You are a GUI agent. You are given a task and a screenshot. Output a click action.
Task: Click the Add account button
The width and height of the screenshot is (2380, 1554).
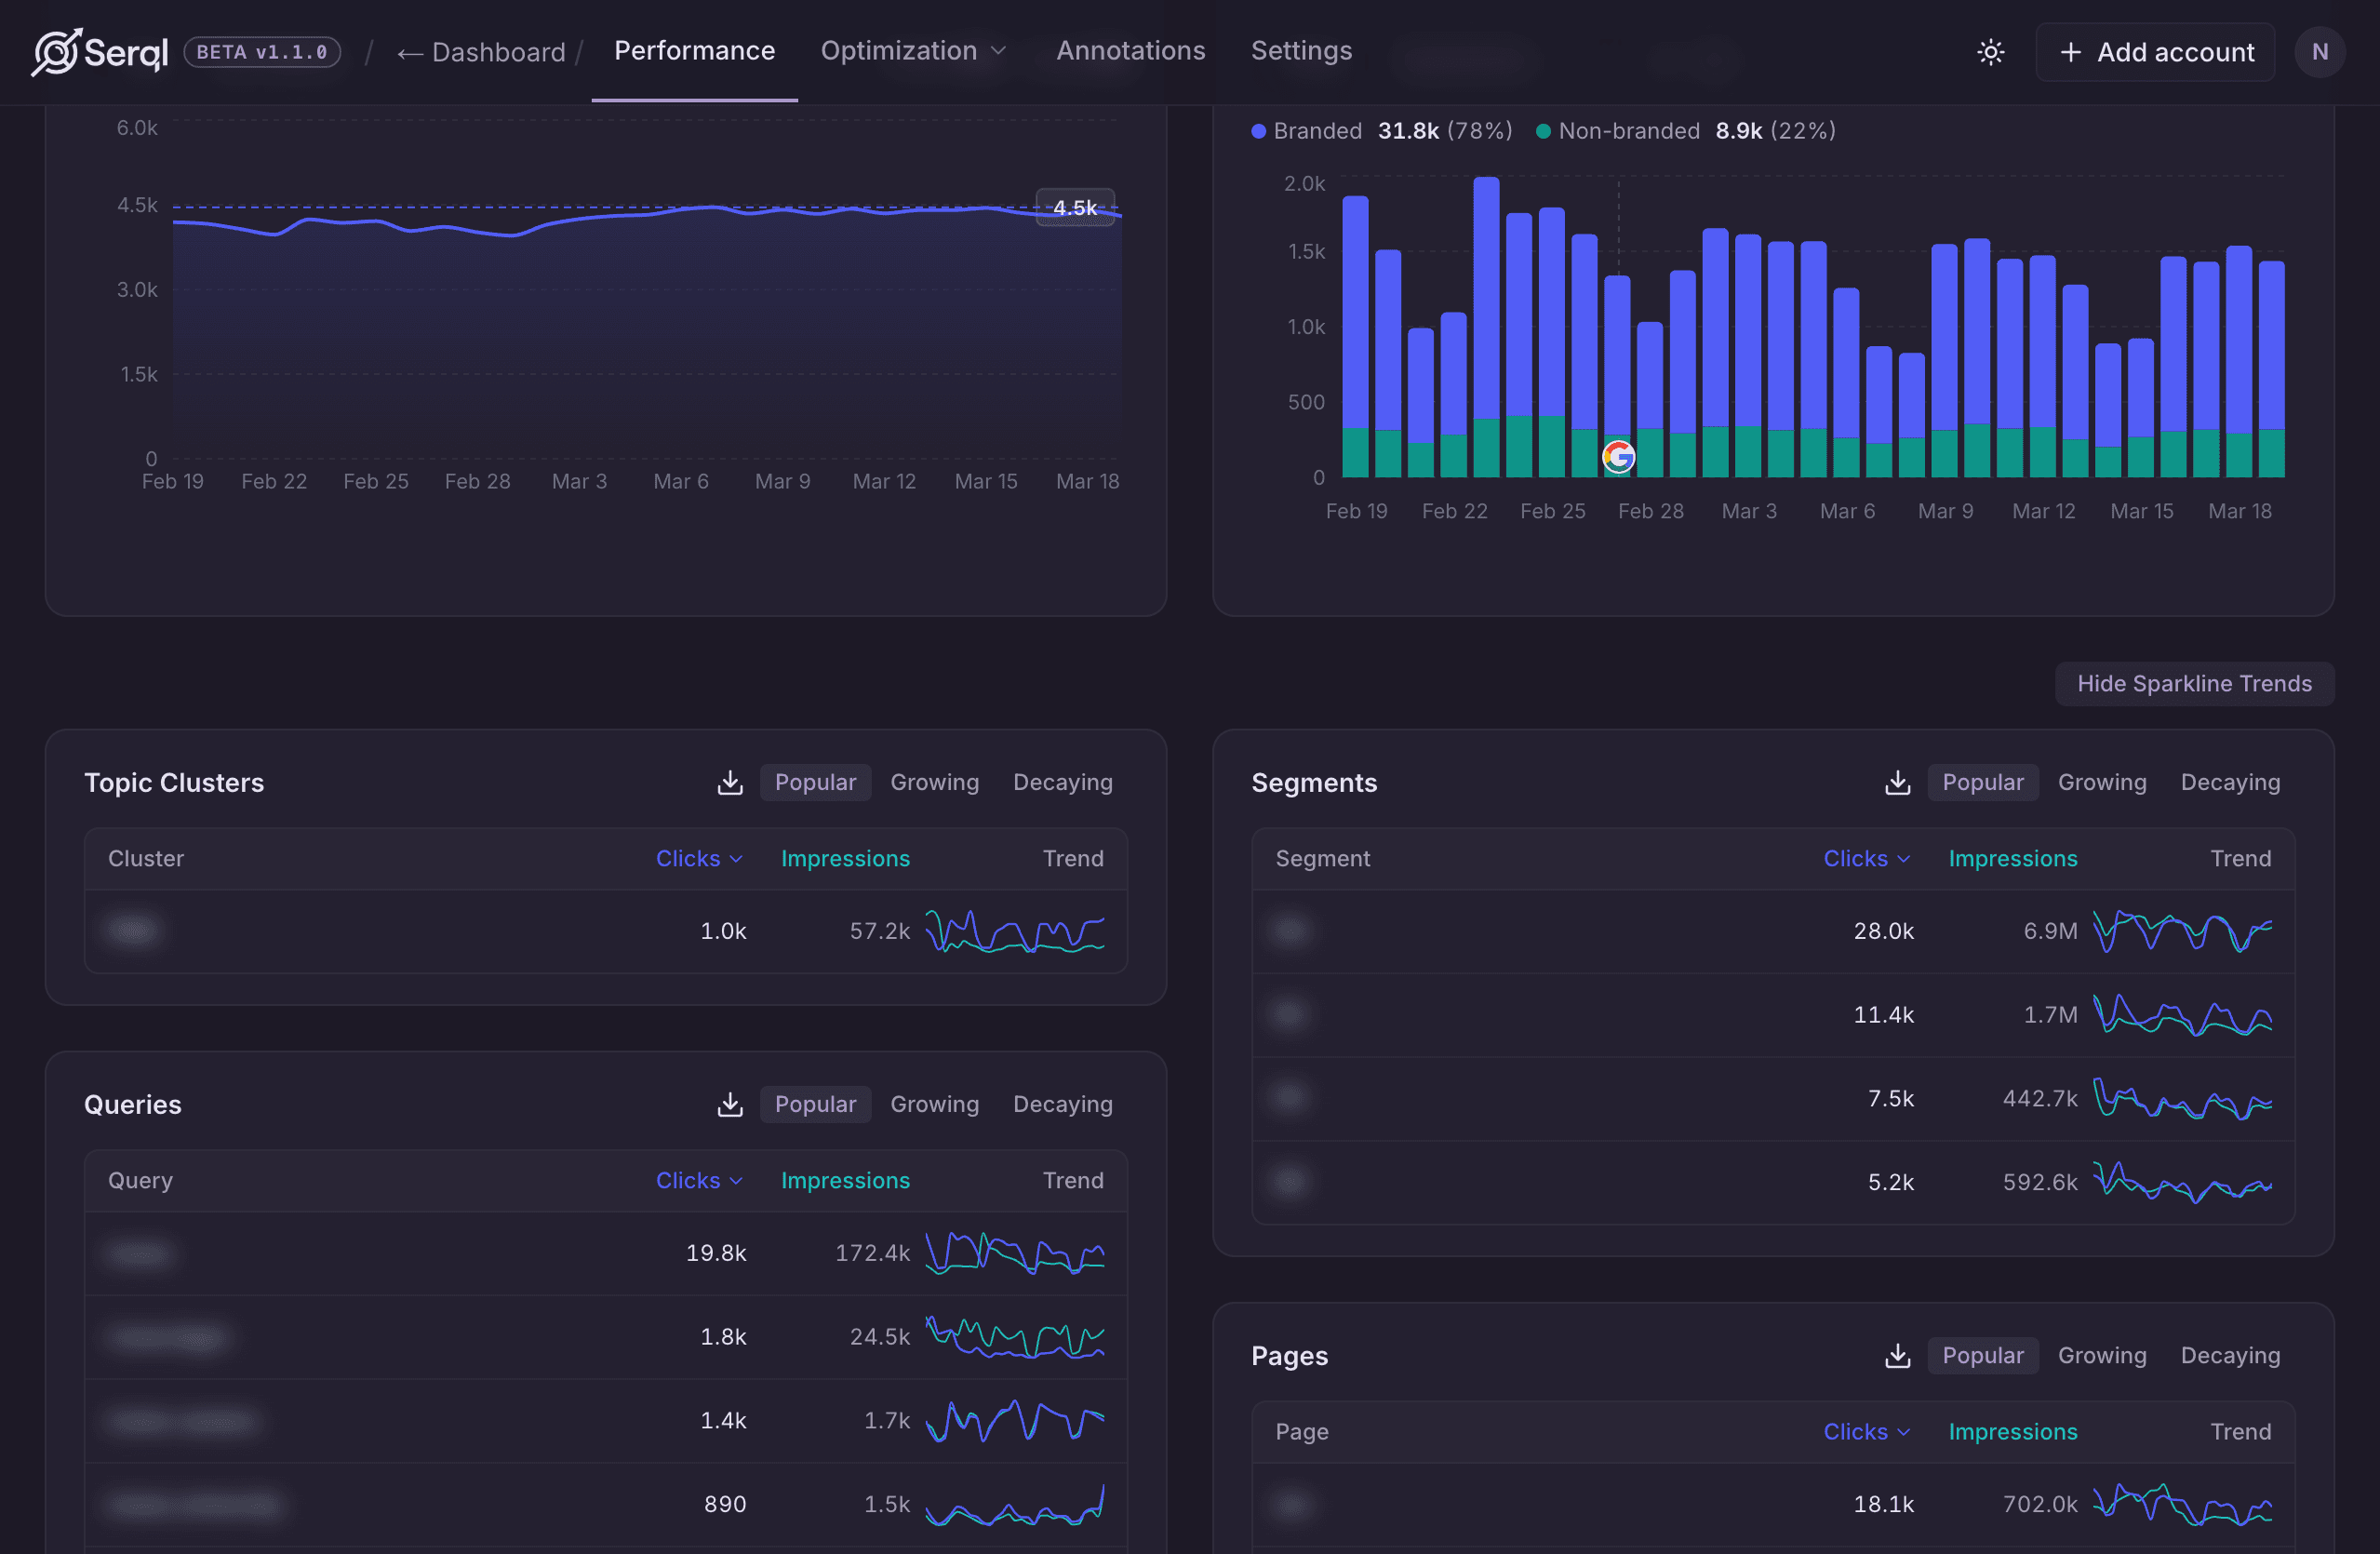(x=2156, y=51)
